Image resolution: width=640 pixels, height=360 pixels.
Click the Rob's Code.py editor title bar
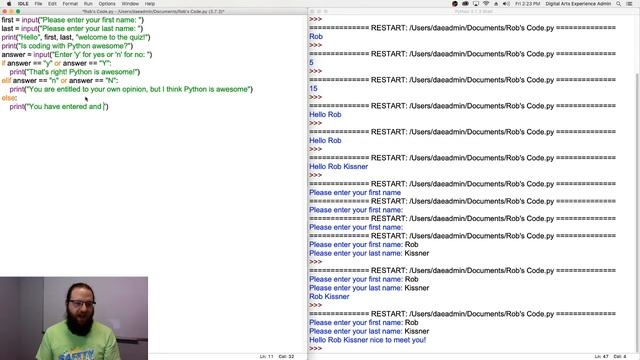153,11
